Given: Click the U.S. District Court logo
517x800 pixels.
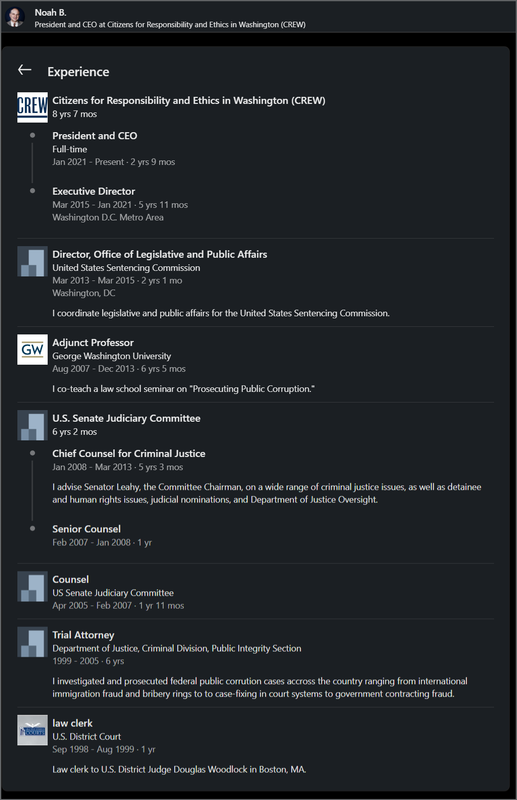Looking at the screenshot, I should pyautogui.click(x=32, y=730).
